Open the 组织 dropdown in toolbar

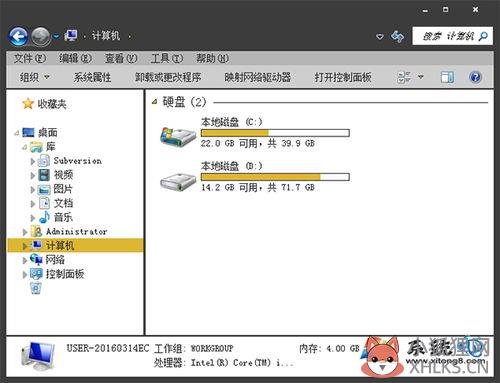click(35, 77)
